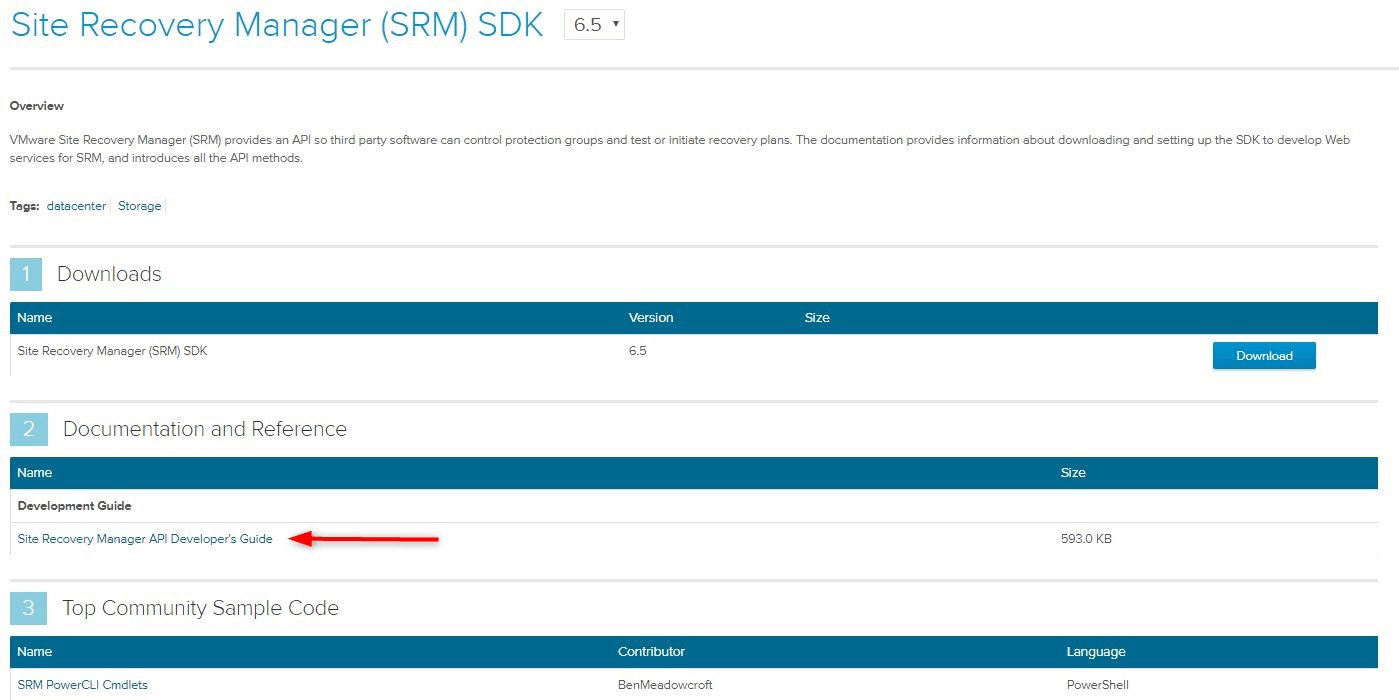This screenshot has height=700, width=1399.
Task: Click the Name column header in Documentation table
Action: coord(35,473)
